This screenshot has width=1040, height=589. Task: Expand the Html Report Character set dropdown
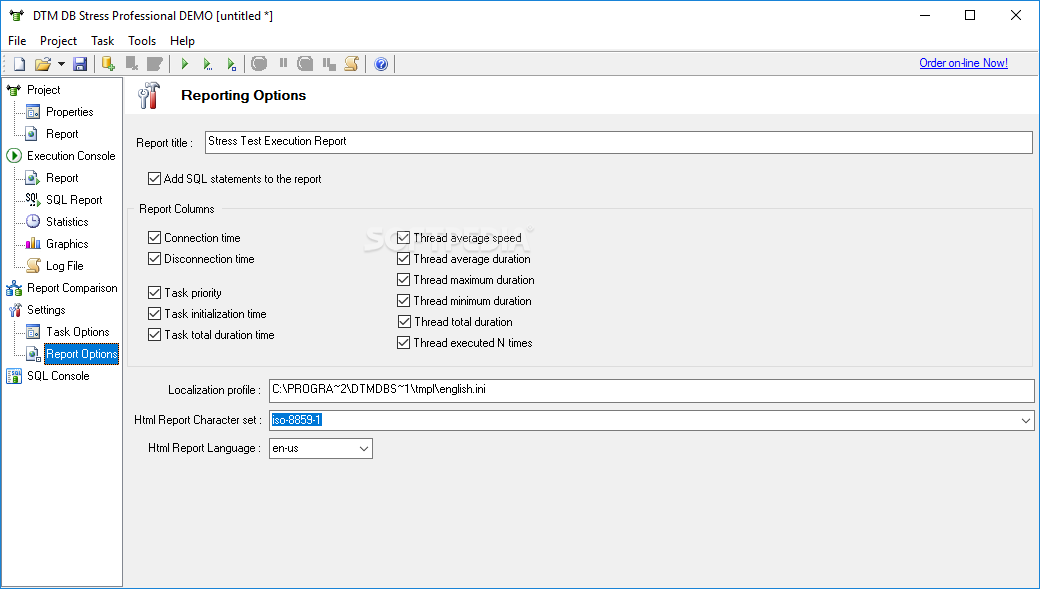[1025, 420]
